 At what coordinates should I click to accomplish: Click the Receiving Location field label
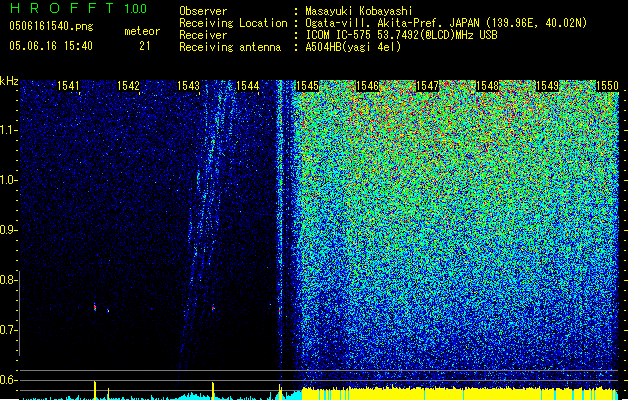pyautogui.click(x=233, y=23)
